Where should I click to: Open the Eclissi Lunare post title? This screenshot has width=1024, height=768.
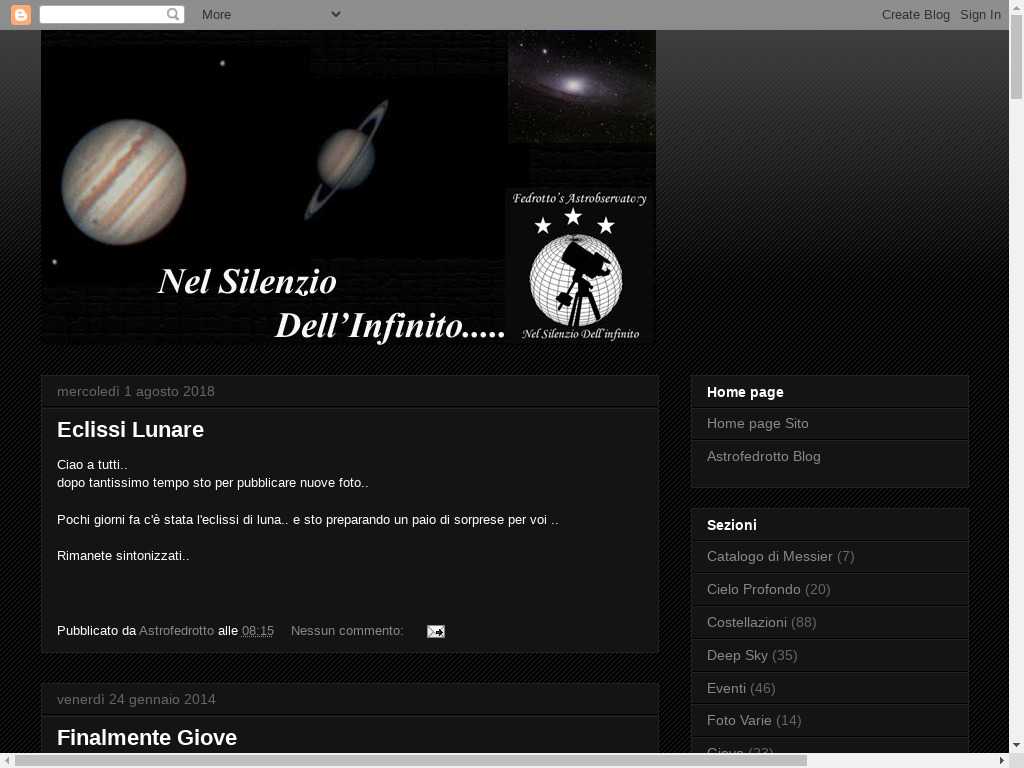[x=130, y=429]
